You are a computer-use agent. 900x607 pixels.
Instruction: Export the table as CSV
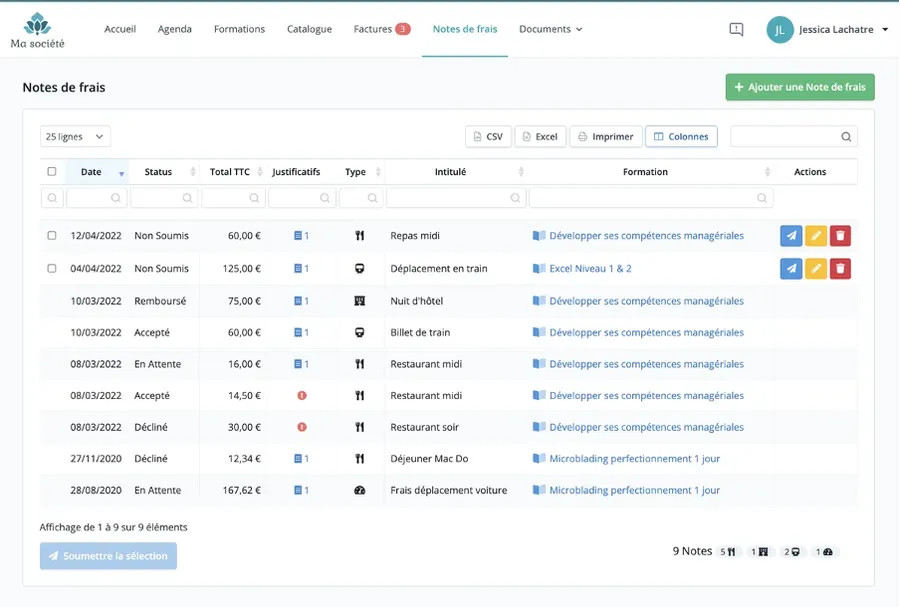(488, 137)
